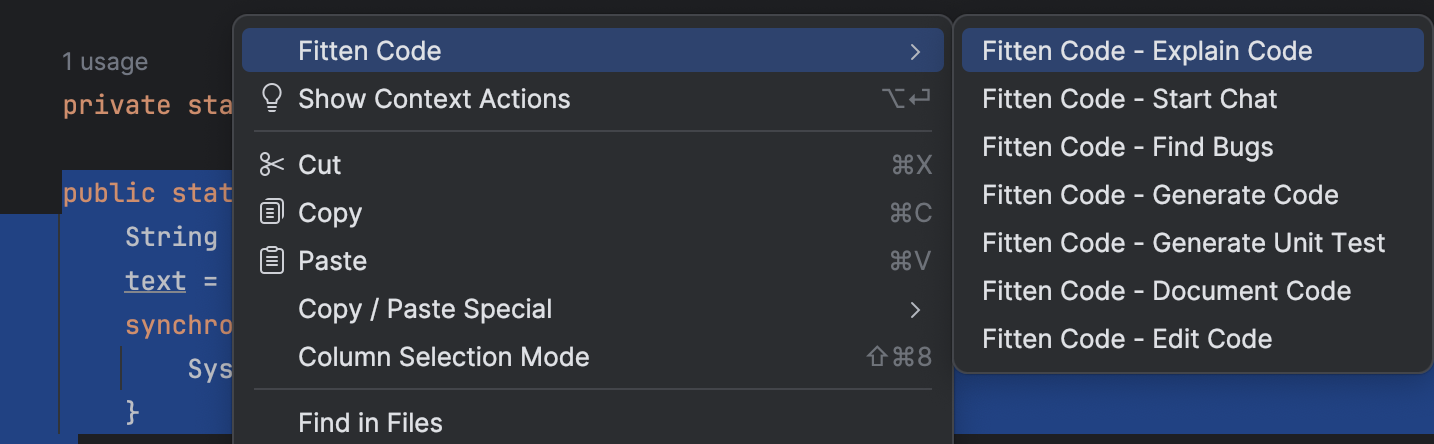This screenshot has width=1434, height=444.
Task: Expand Copy / Paste Special submenu arrow
Action: 915,309
